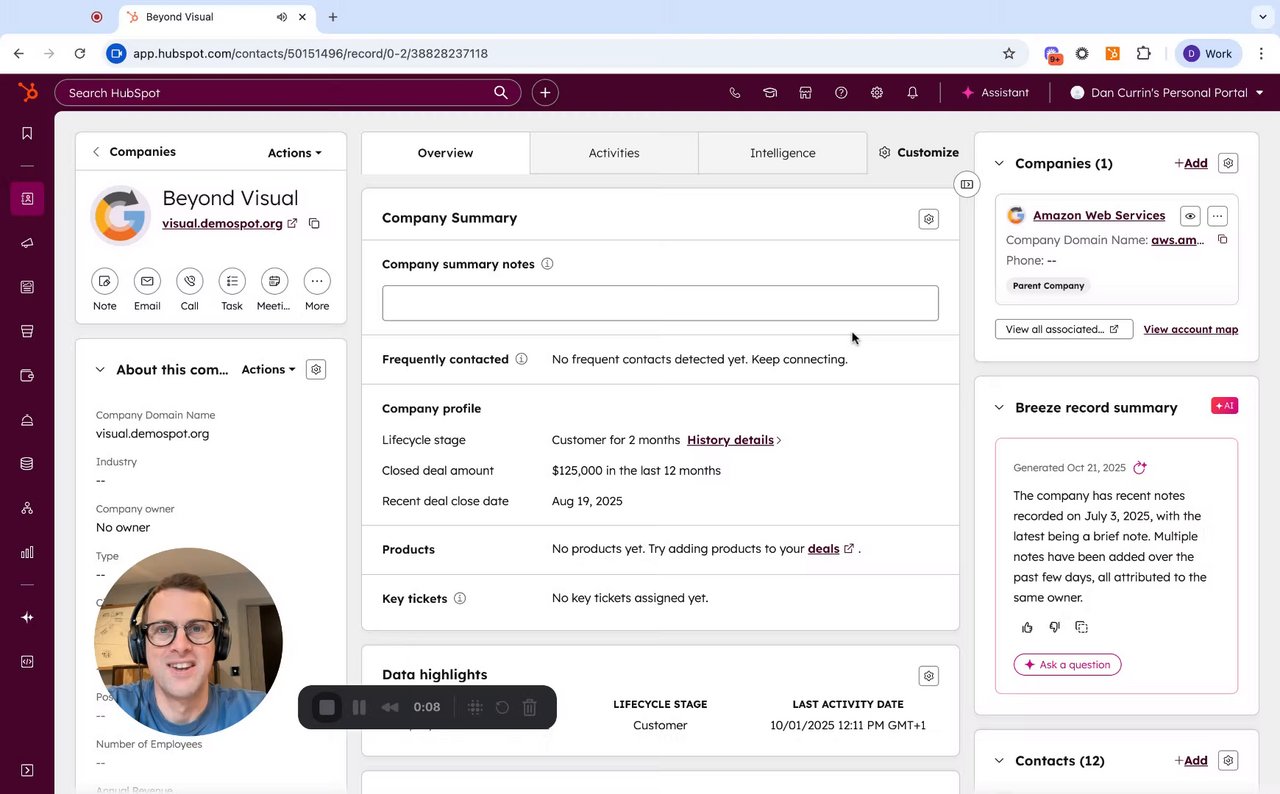Open the View account map link

coord(1191,329)
